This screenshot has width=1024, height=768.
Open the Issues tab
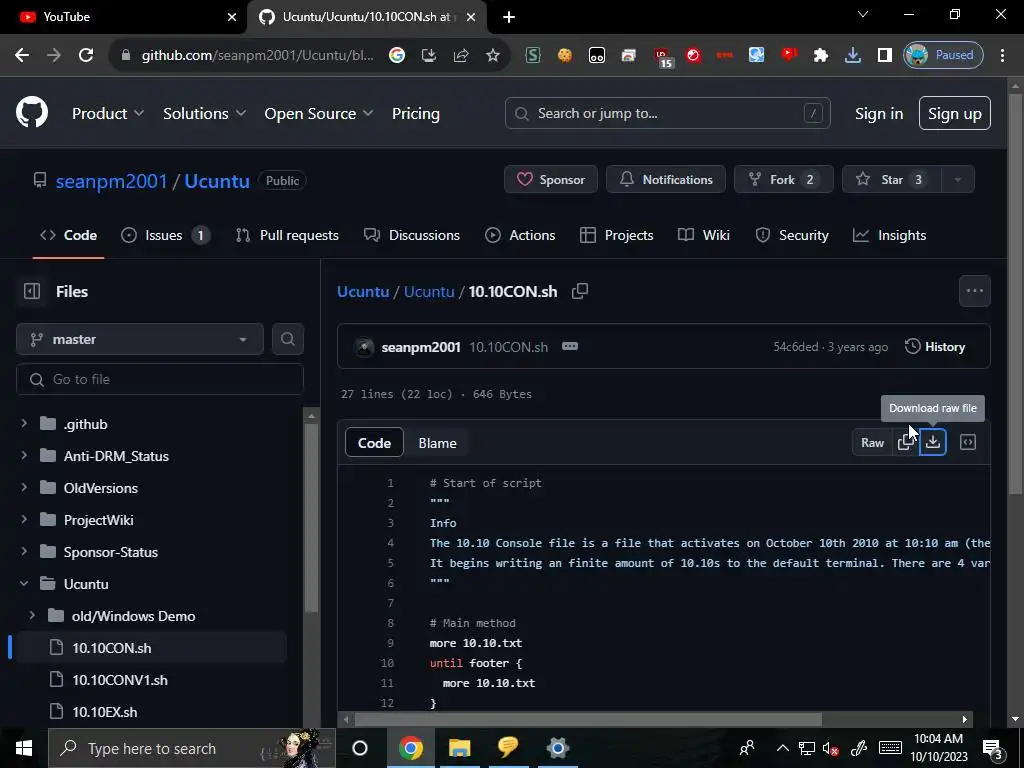166,235
